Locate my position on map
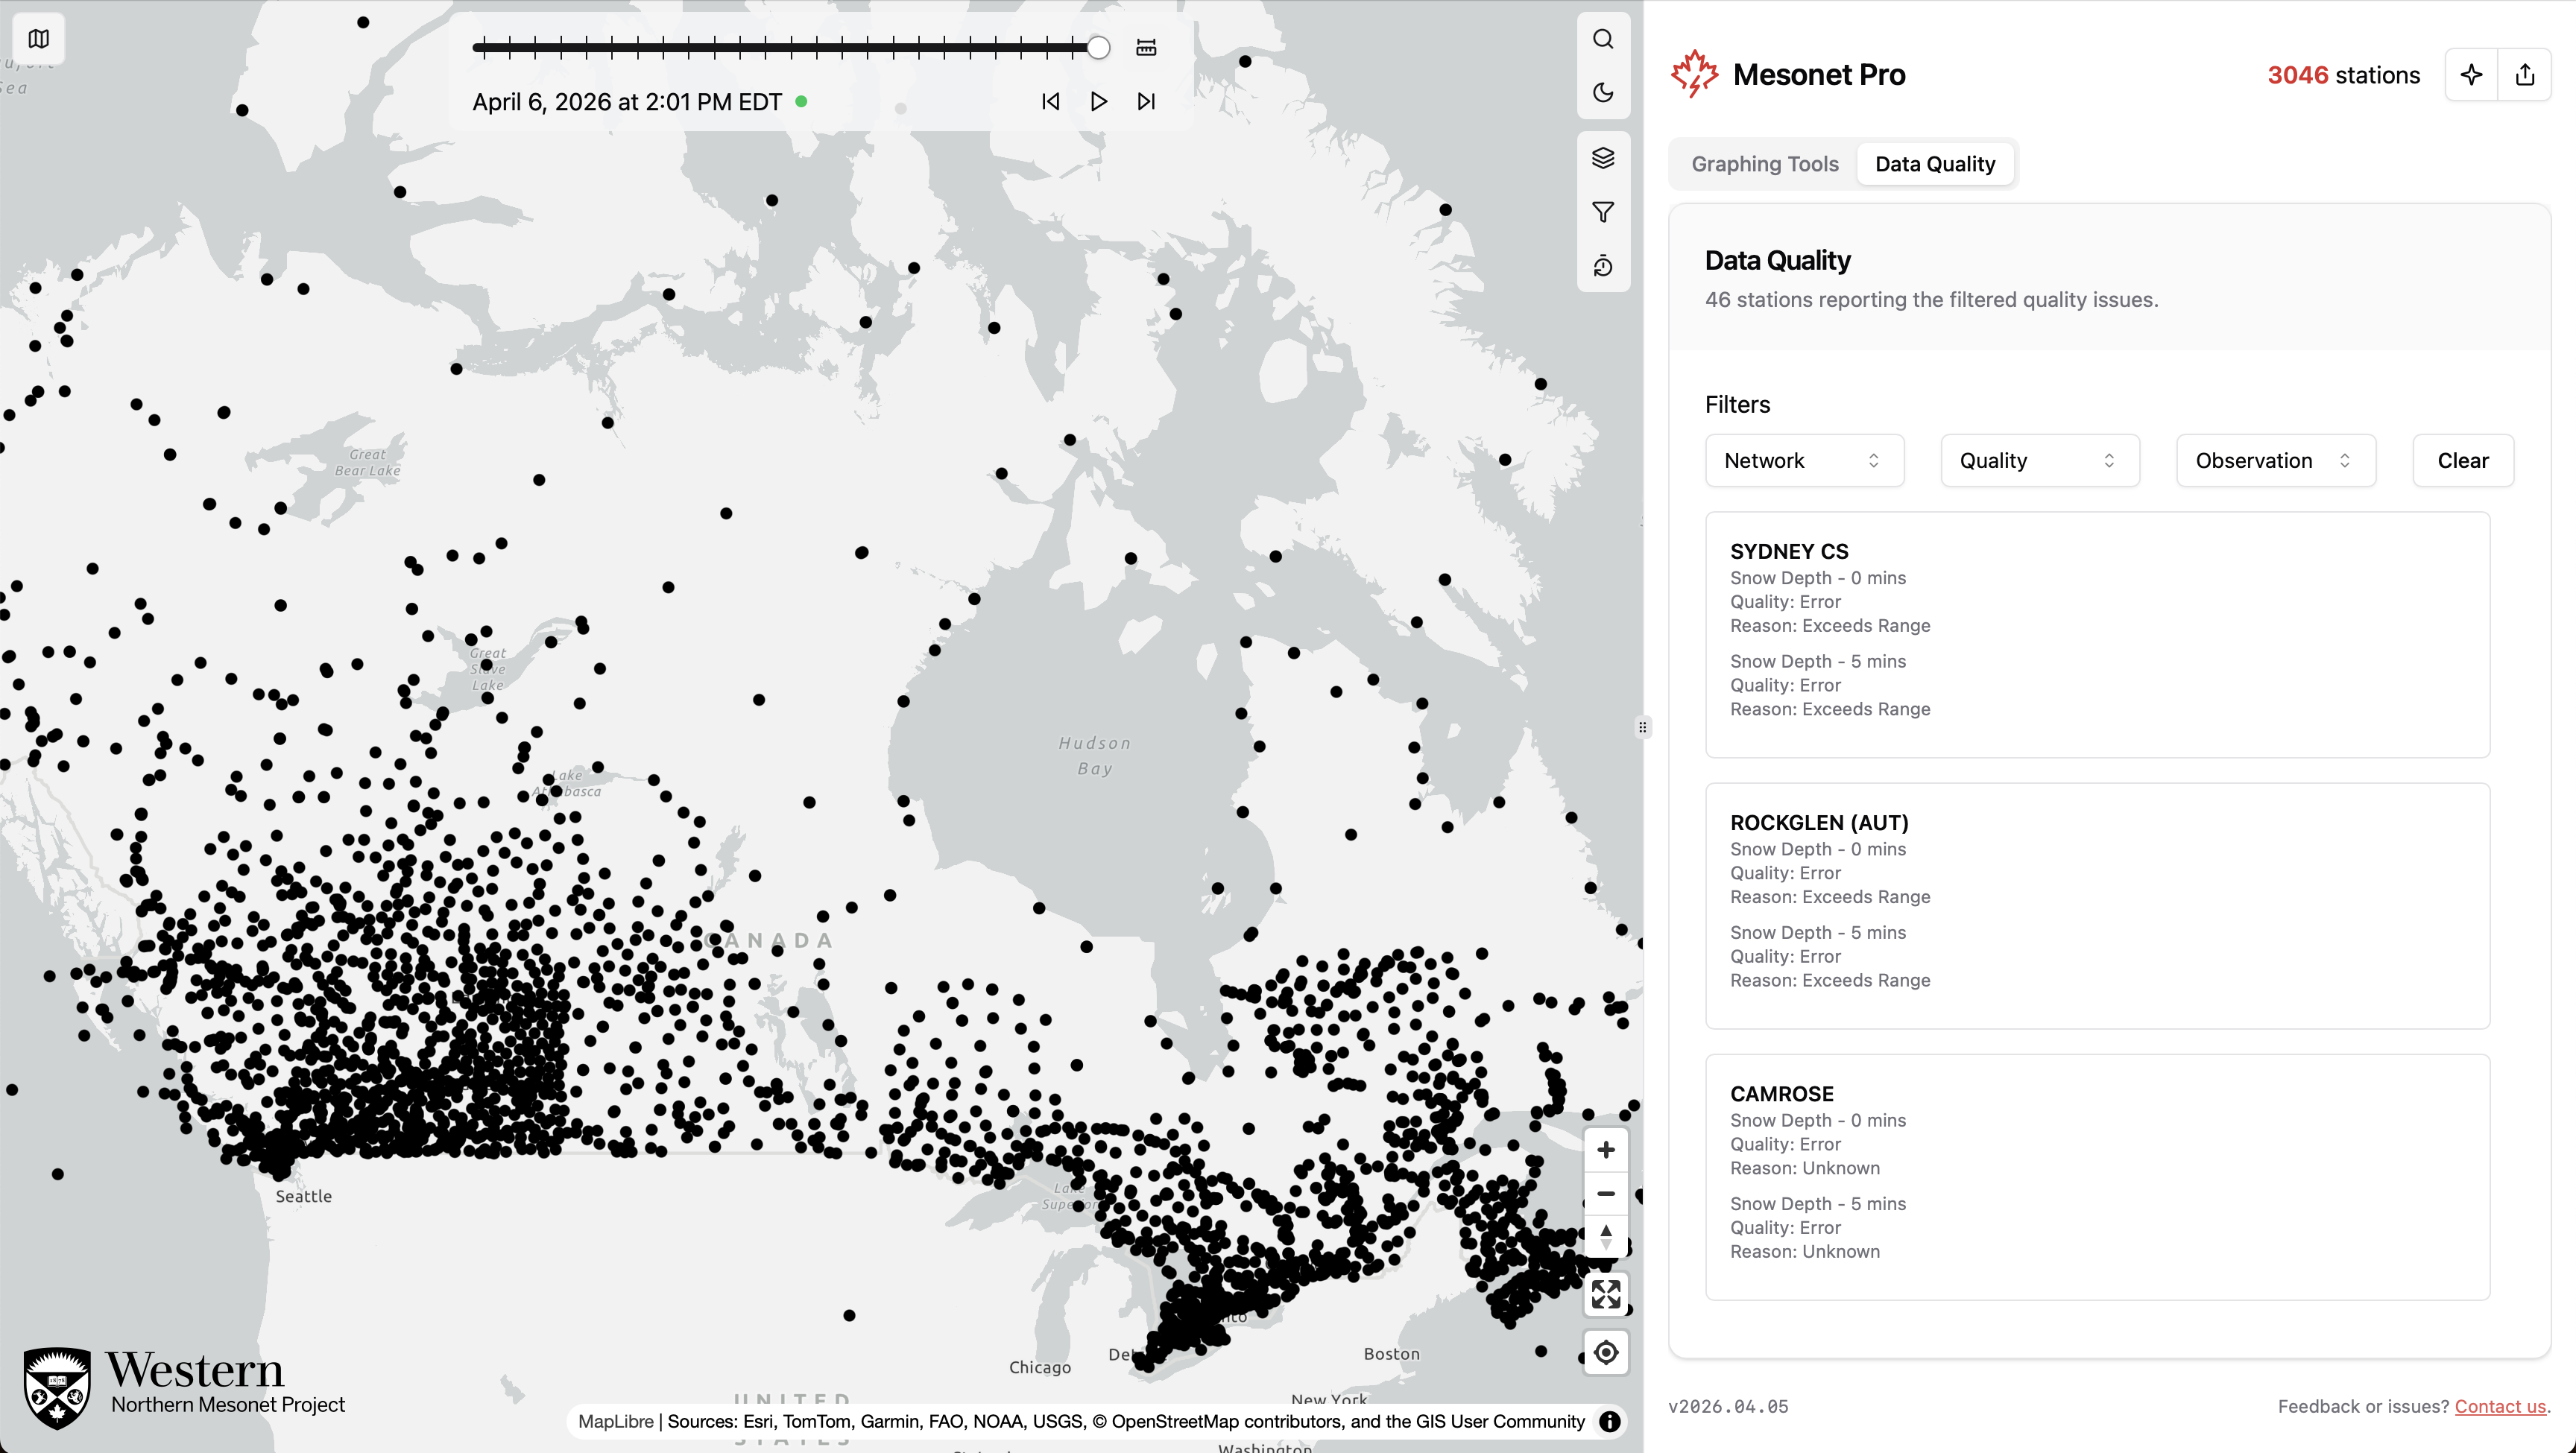 tap(1606, 1353)
